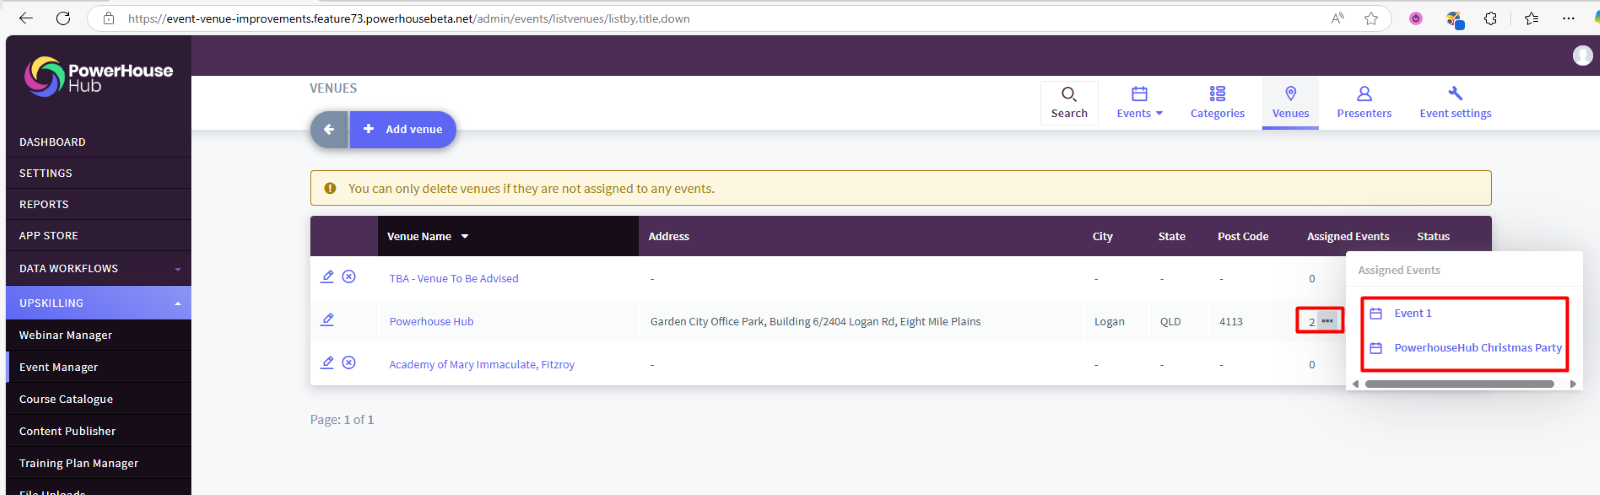Expand the Data Workflows sidebar section
The image size is (1600, 495).
coord(178,269)
